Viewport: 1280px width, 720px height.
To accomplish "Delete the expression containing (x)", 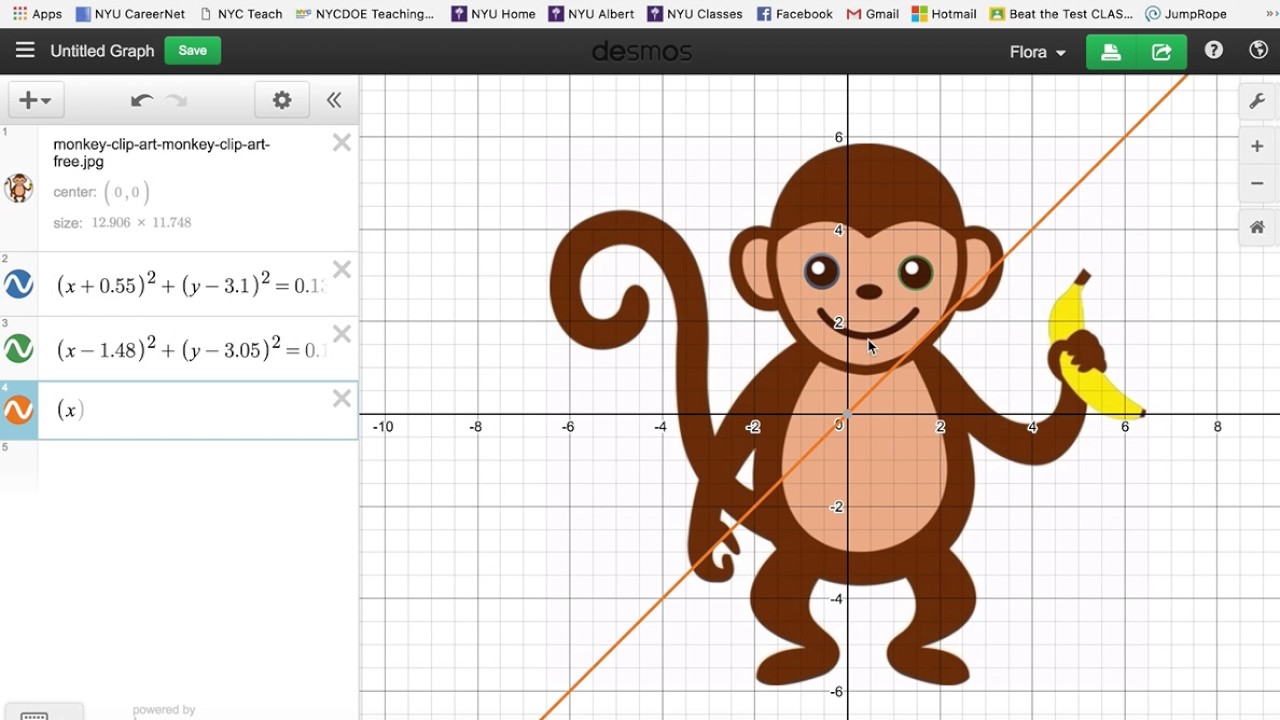I will tap(342, 399).
